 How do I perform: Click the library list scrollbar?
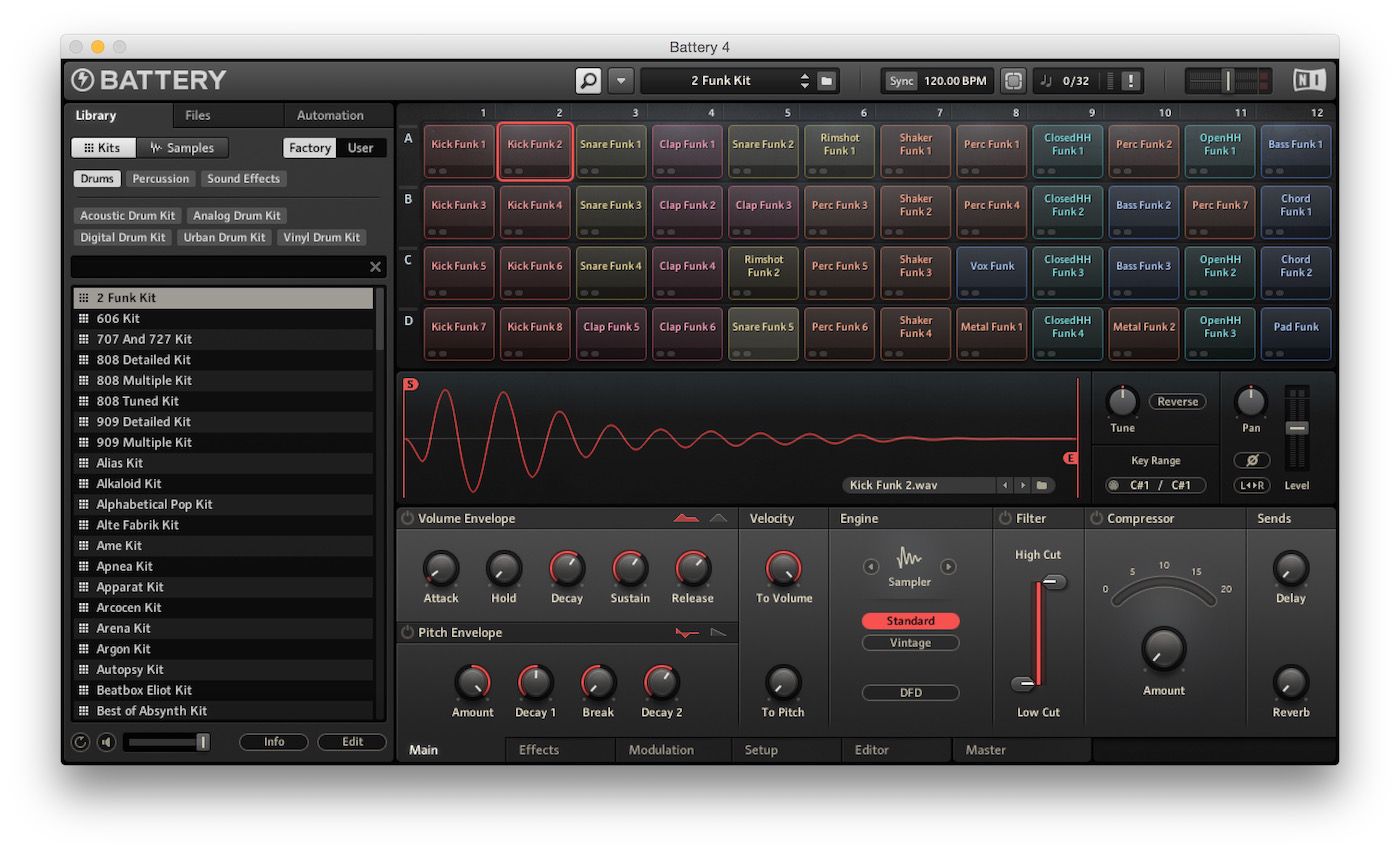pos(380,320)
